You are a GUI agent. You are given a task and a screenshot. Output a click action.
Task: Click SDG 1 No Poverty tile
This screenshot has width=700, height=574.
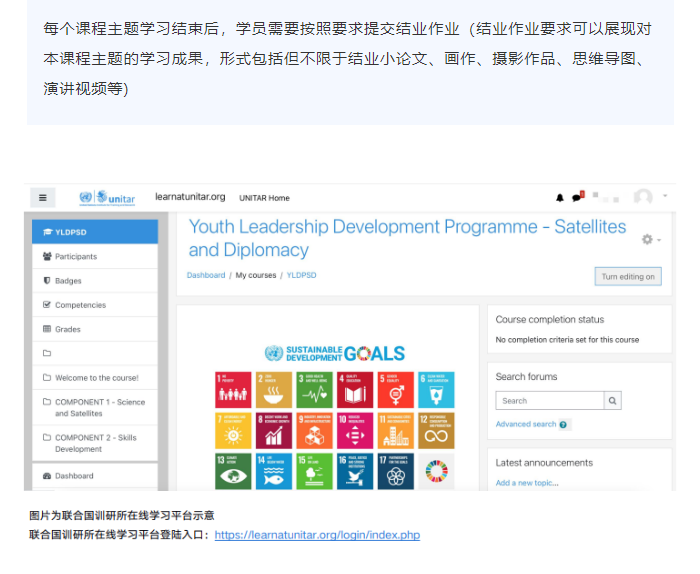click(x=233, y=390)
